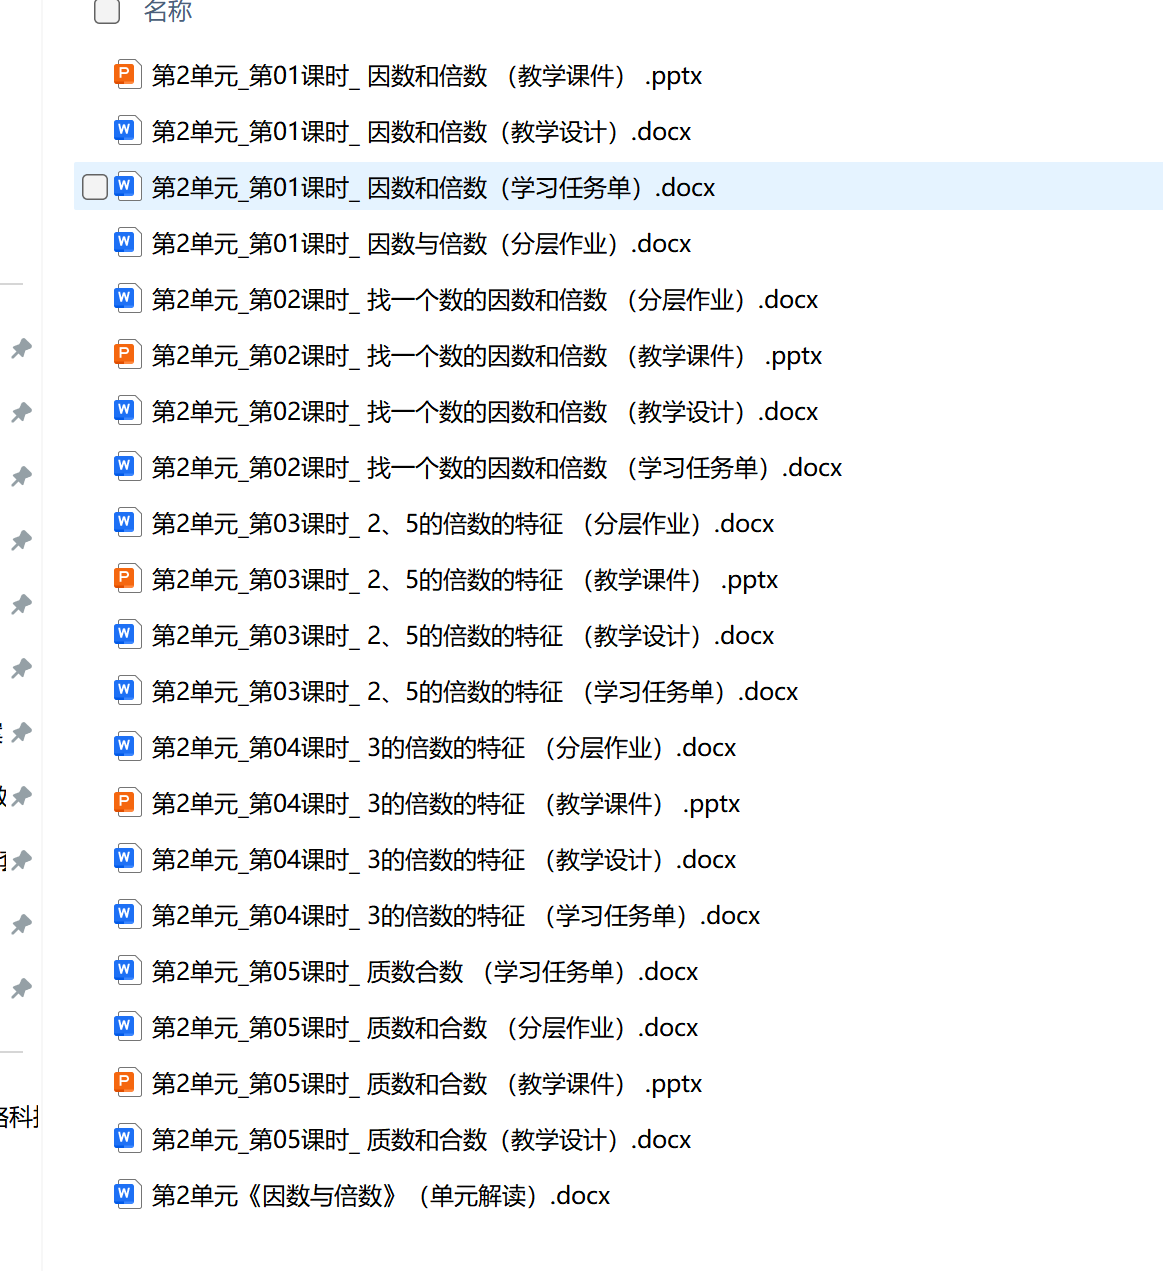Viewport: 1163px width, 1271px height.
Task: Select 第05课时 质数和合数（教学设计）.docx
Action: (421, 1140)
